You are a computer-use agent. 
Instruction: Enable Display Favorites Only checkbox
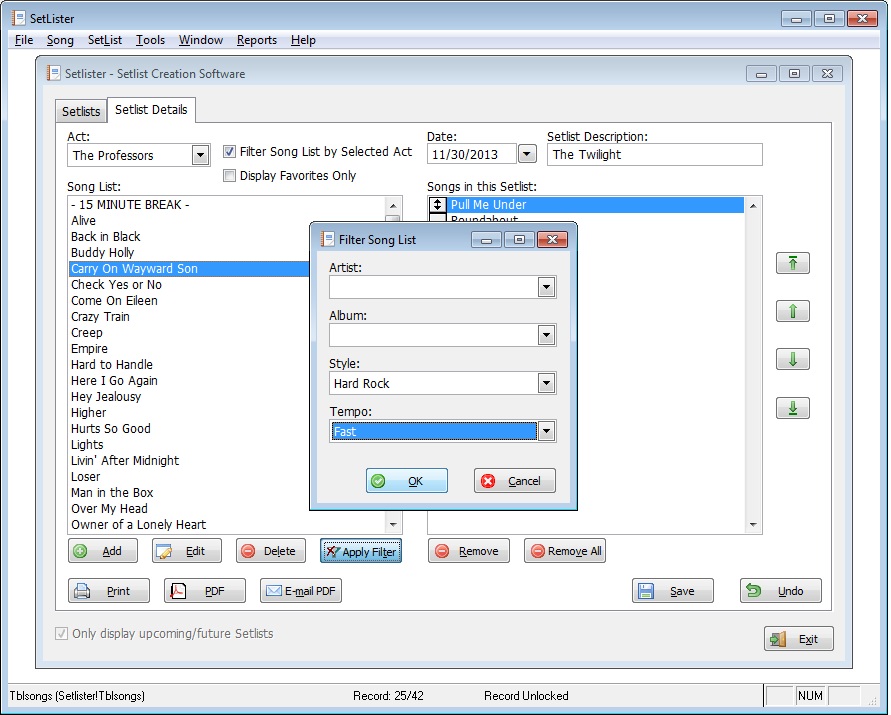230,176
